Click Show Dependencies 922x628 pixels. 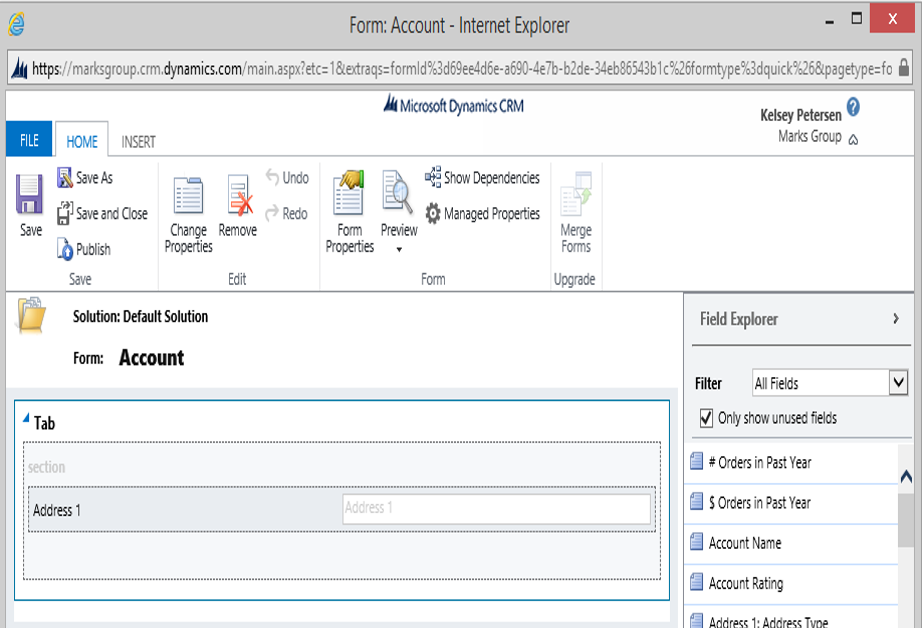tap(482, 178)
